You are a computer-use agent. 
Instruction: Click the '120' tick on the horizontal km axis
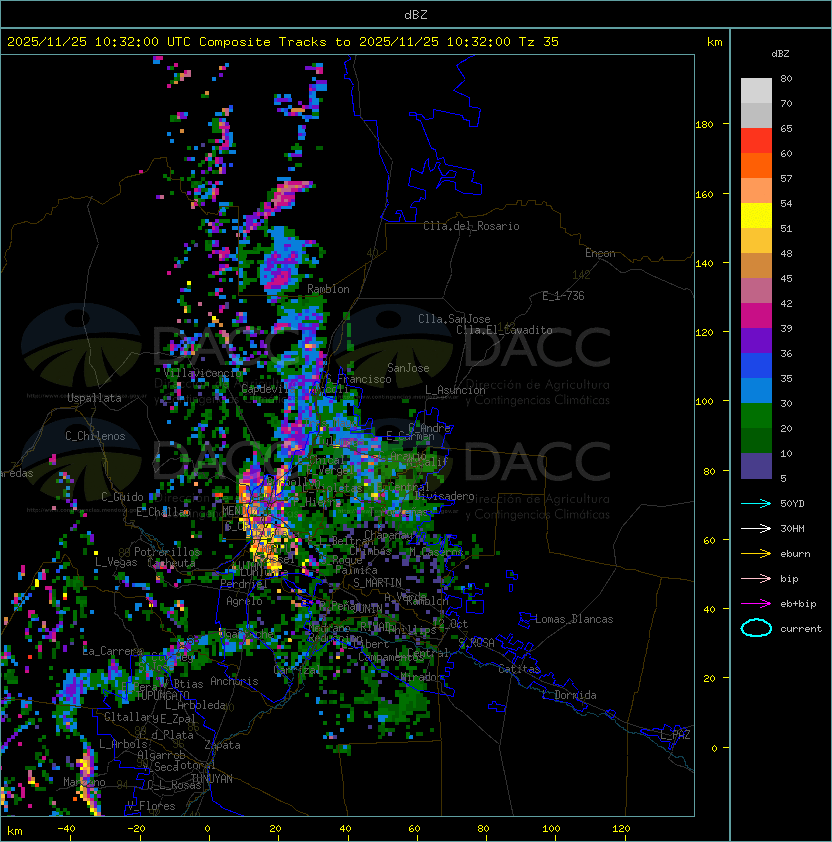[621, 829]
